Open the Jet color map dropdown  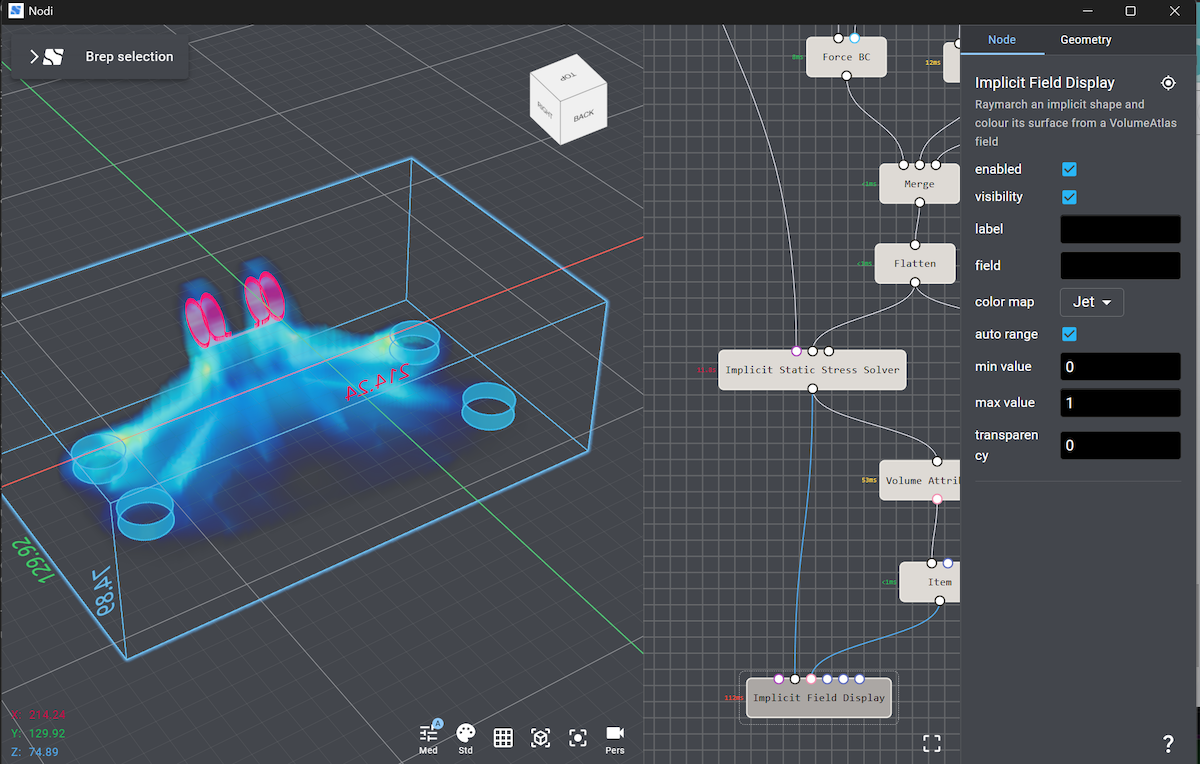(1092, 301)
